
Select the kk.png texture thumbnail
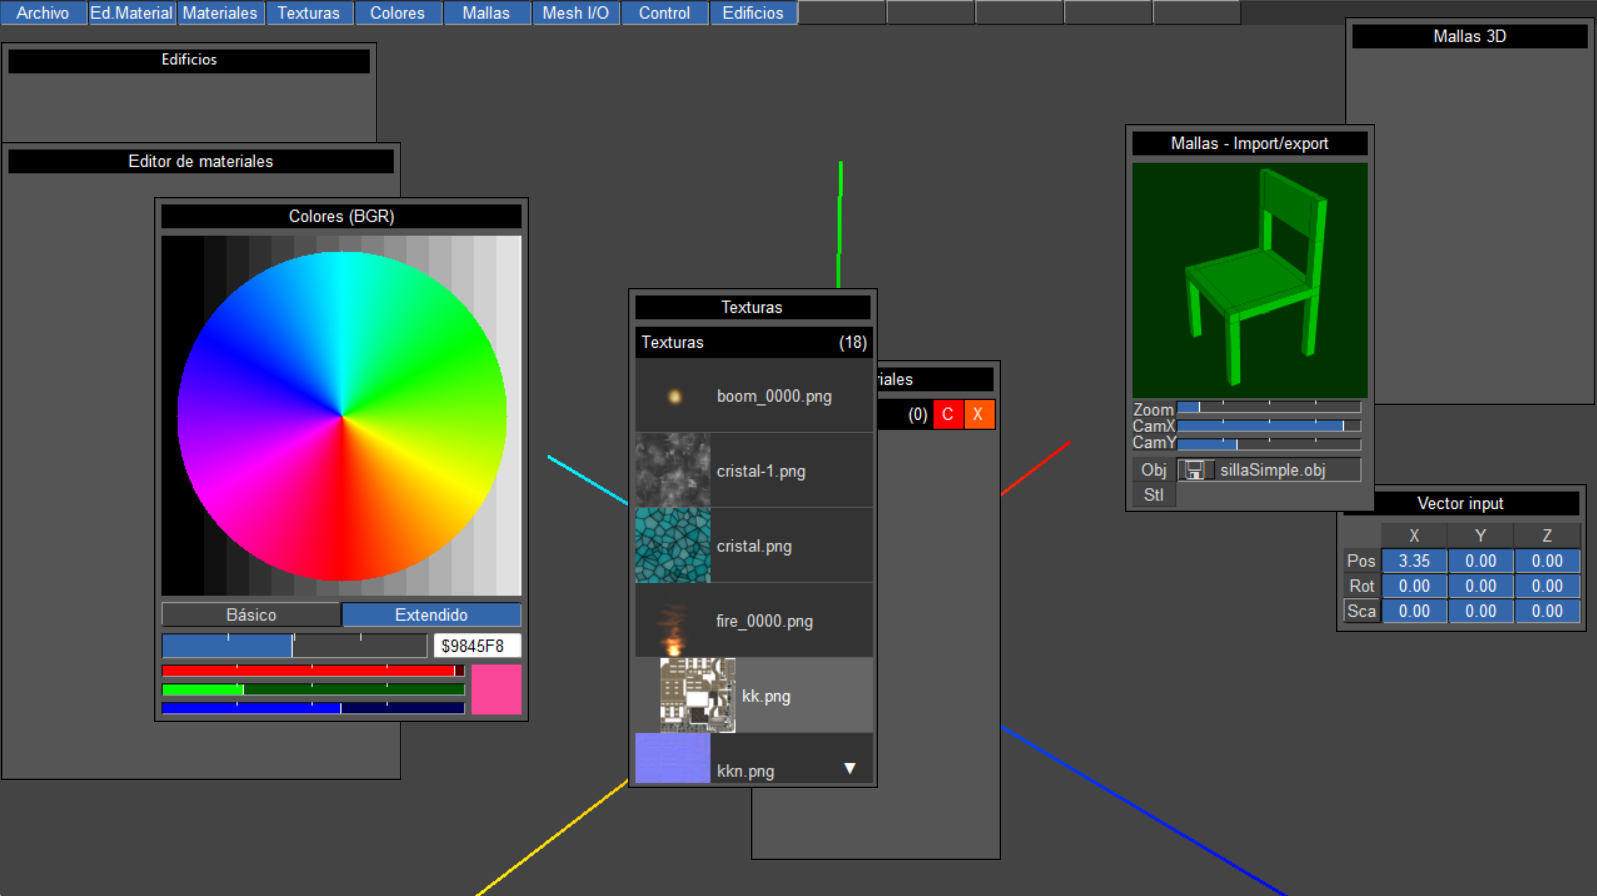click(698, 696)
